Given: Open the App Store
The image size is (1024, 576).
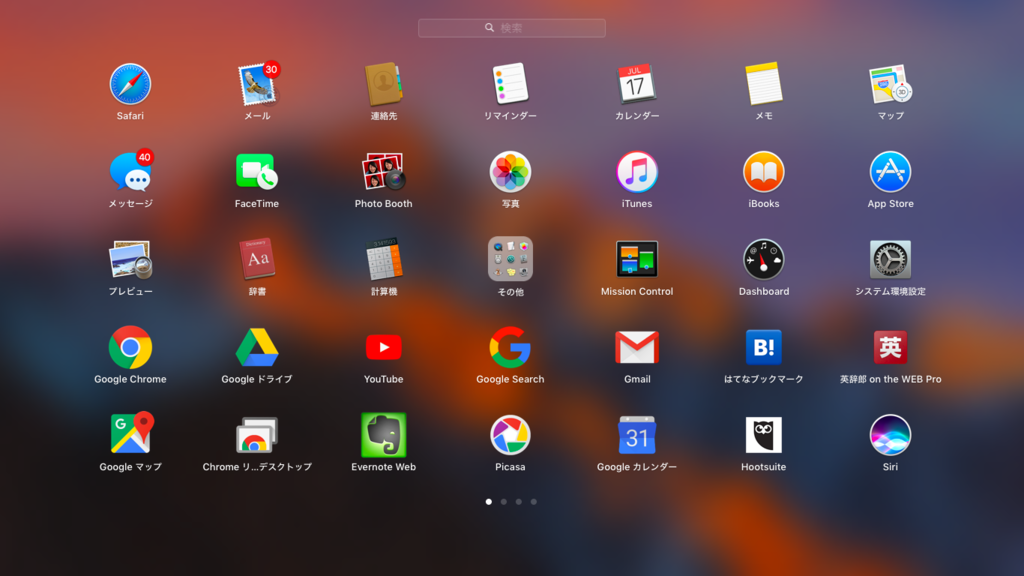Looking at the screenshot, I should 890,172.
